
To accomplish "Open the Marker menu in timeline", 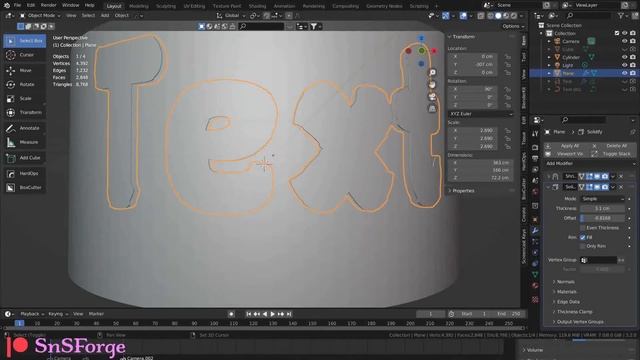I will click(x=96, y=314).
